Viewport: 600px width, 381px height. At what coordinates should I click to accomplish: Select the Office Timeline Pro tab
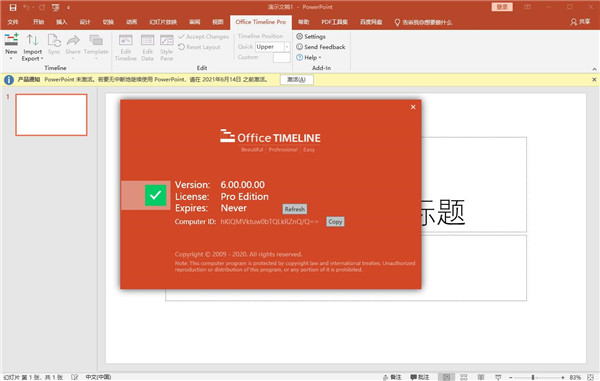point(261,22)
